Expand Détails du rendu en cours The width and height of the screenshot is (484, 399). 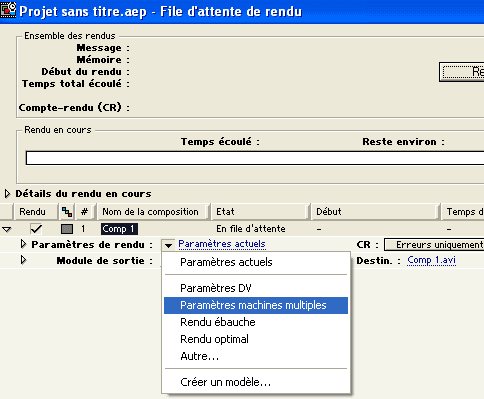tap(7, 194)
